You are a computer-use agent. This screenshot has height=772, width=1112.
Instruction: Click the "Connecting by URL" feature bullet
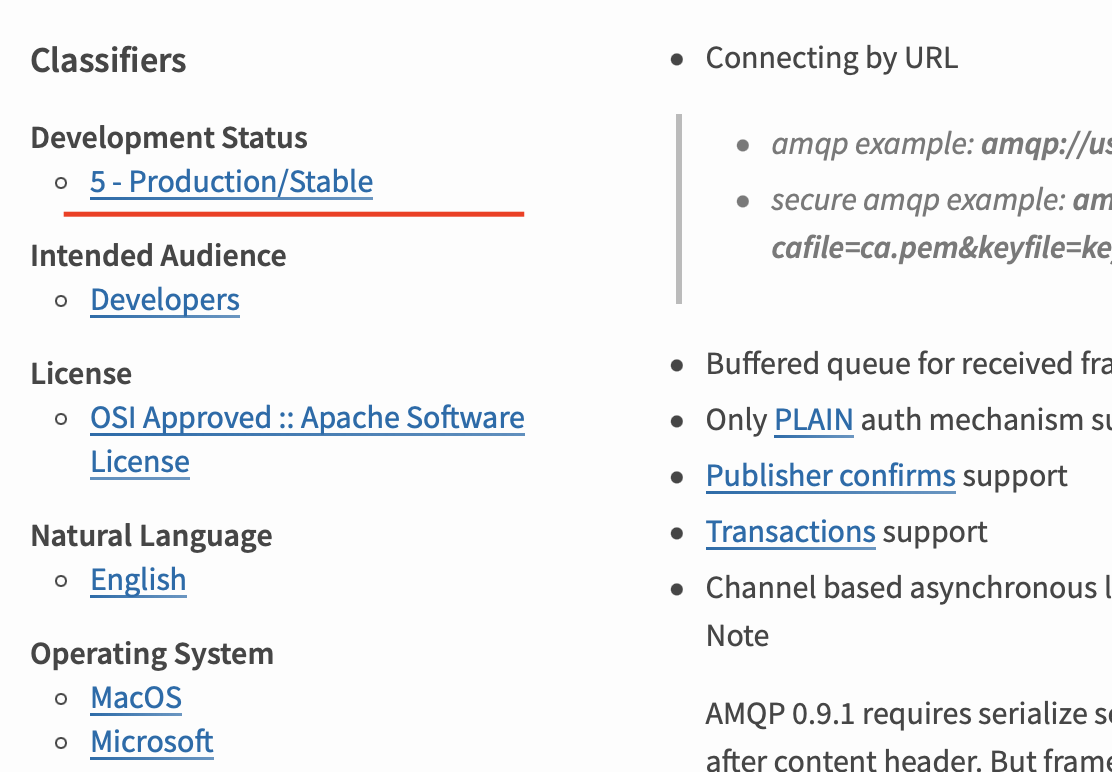coord(831,57)
